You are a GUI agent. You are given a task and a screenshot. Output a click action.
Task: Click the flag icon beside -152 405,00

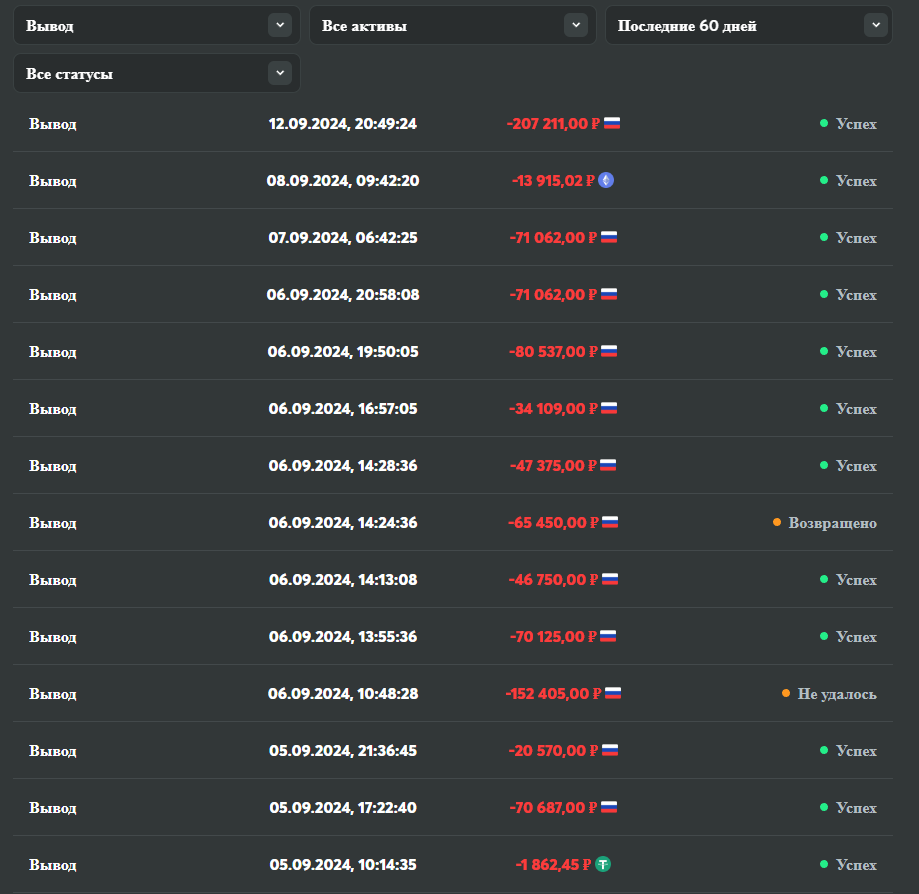coord(613,694)
